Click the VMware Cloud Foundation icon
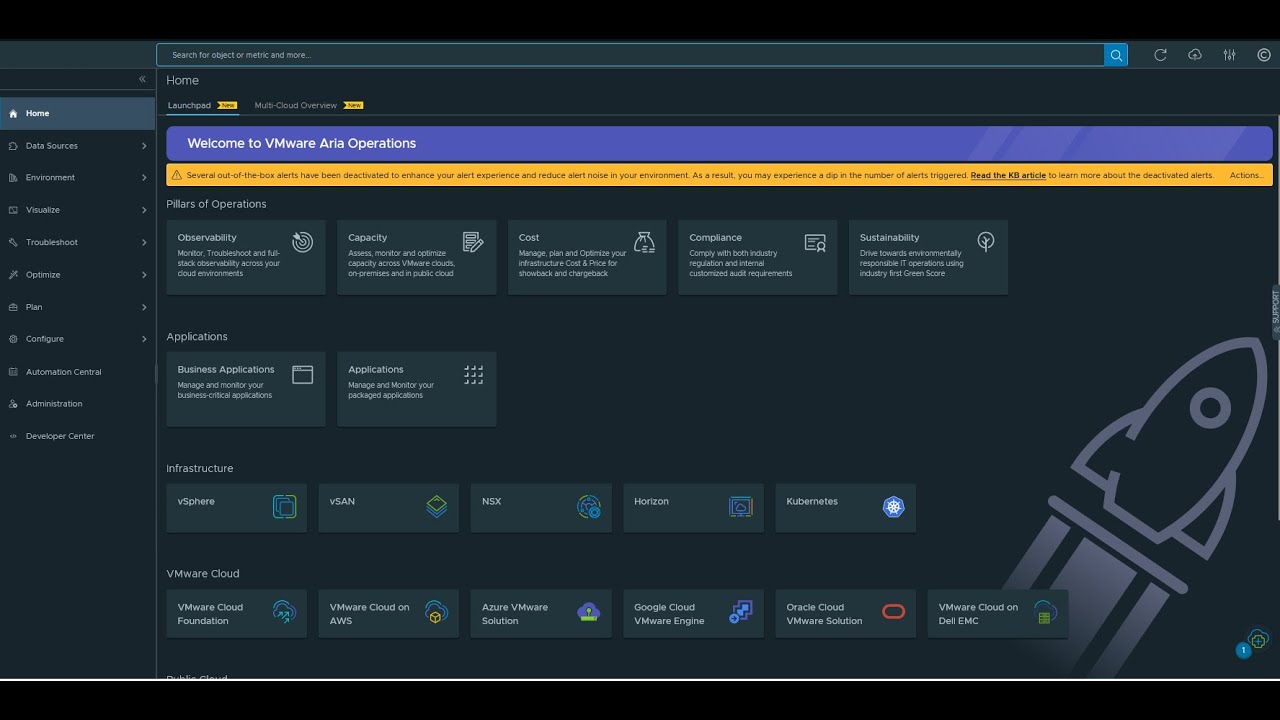The image size is (1280, 720). (x=284, y=612)
